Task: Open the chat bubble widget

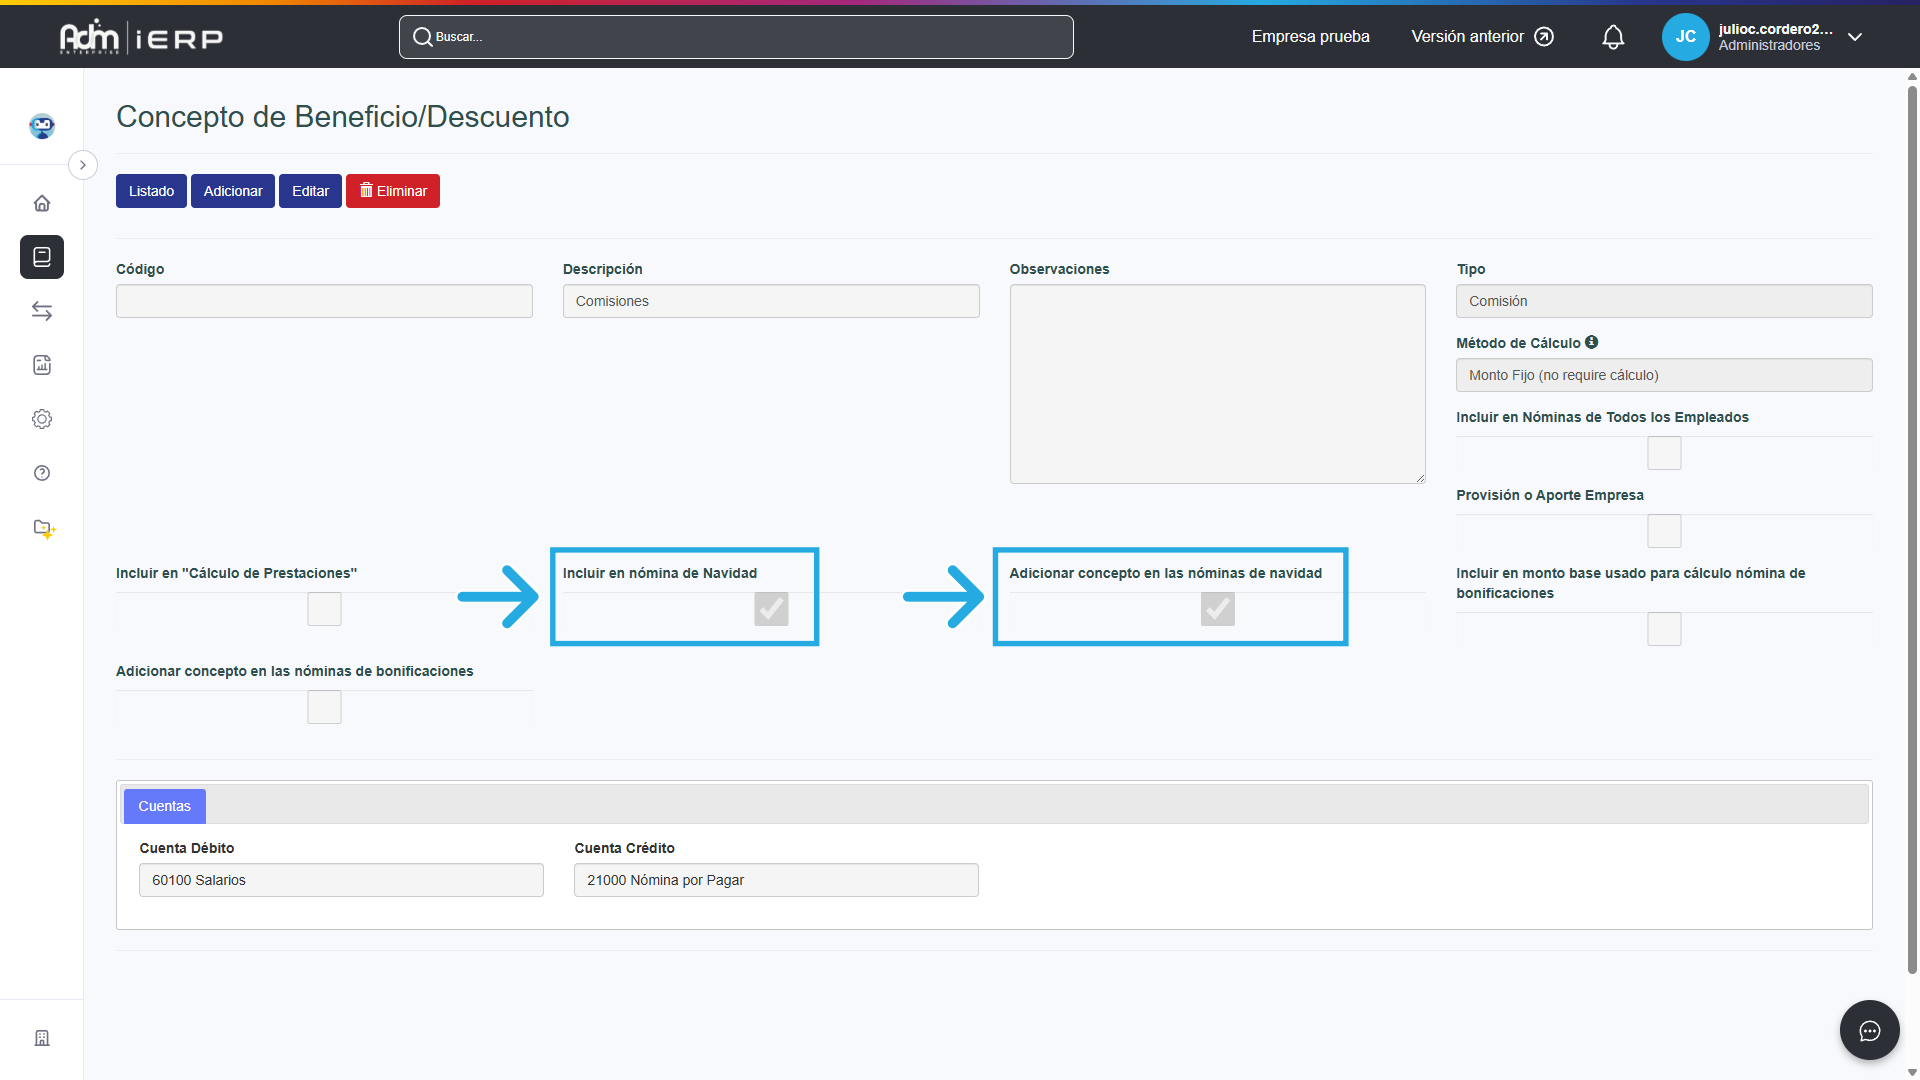Action: [x=1869, y=1031]
